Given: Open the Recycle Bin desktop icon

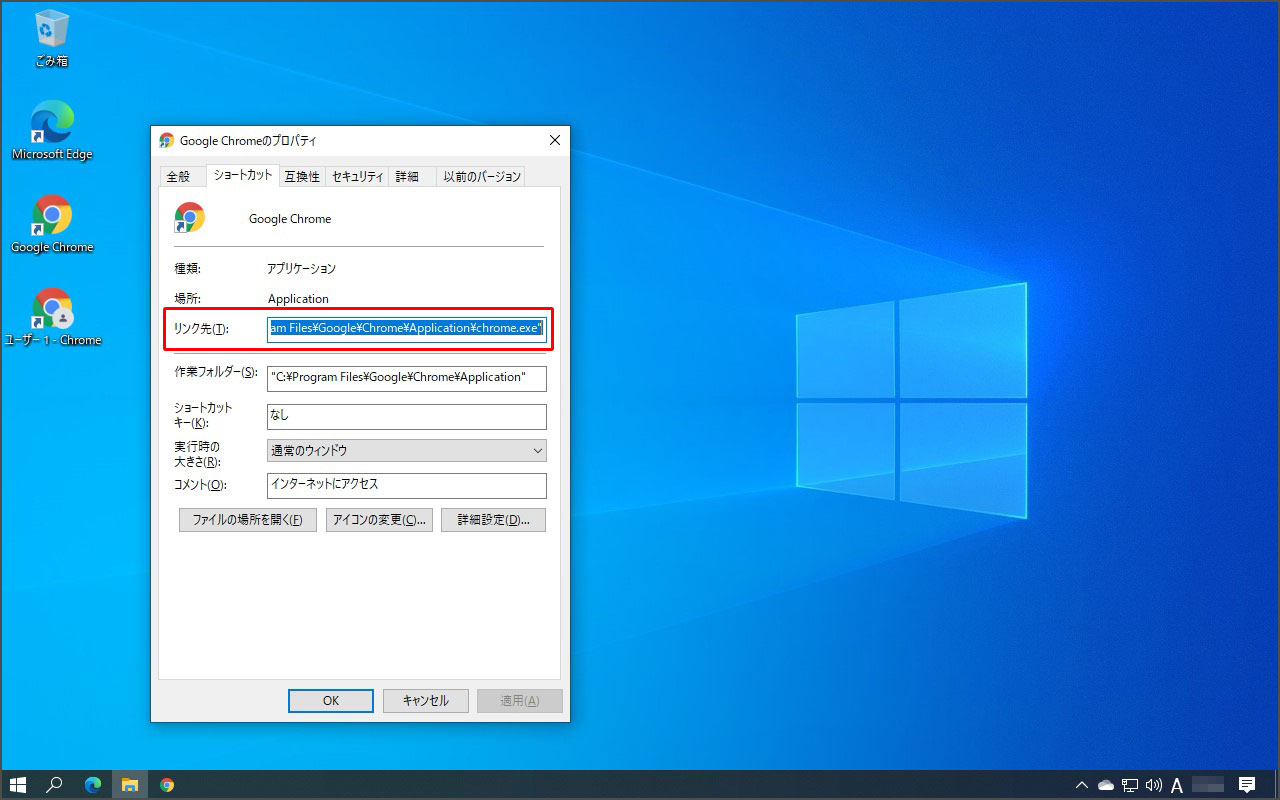Looking at the screenshot, I should [x=51, y=38].
